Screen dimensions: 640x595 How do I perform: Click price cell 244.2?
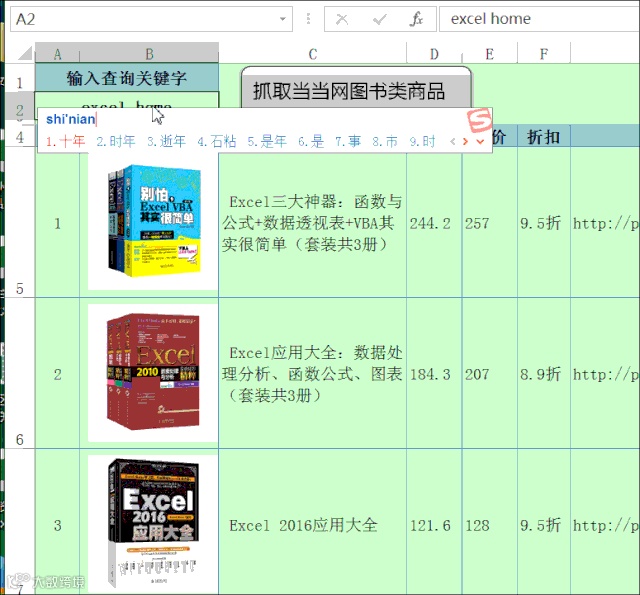(434, 223)
